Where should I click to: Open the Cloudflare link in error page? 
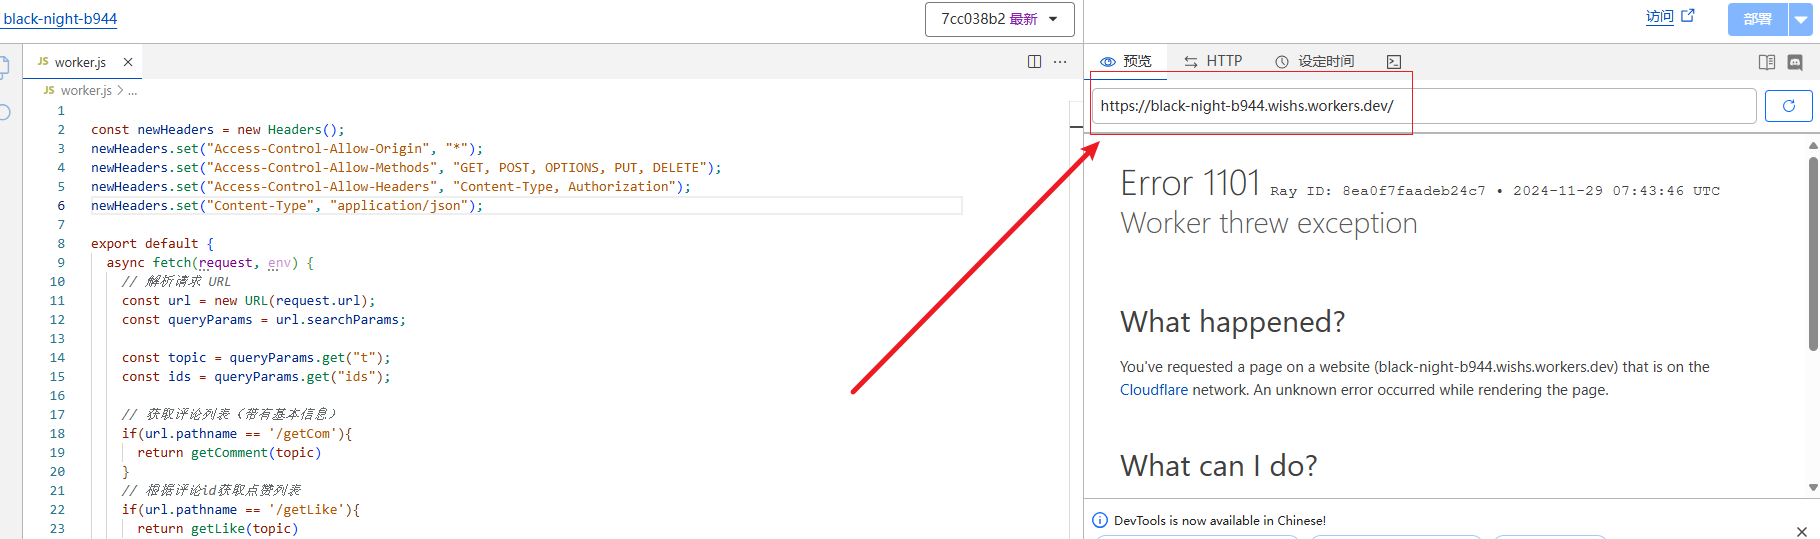[x=1154, y=390]
